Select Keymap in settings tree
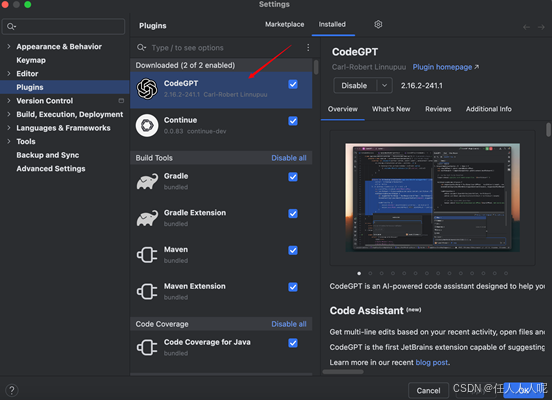The image size is (552, 400). (x=31, y=60)
